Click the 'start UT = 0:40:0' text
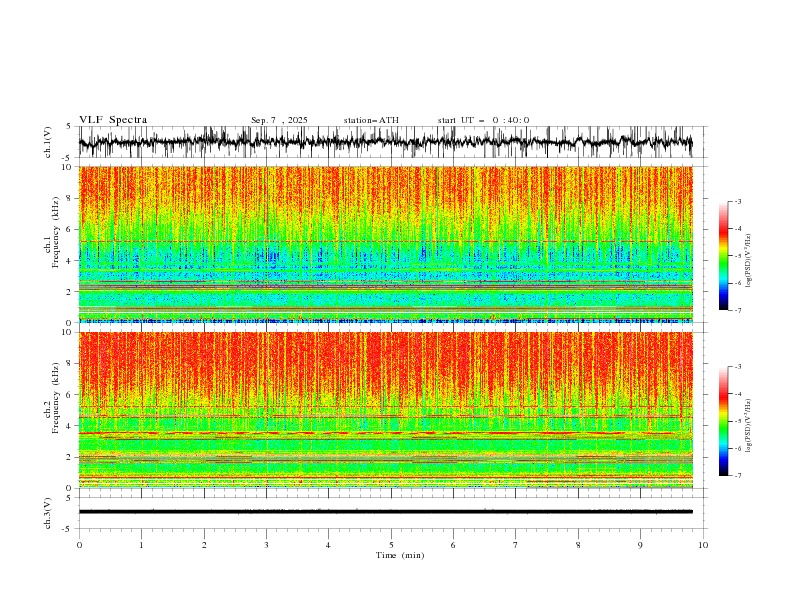This screenshot has width=792, height=612. 483,120
